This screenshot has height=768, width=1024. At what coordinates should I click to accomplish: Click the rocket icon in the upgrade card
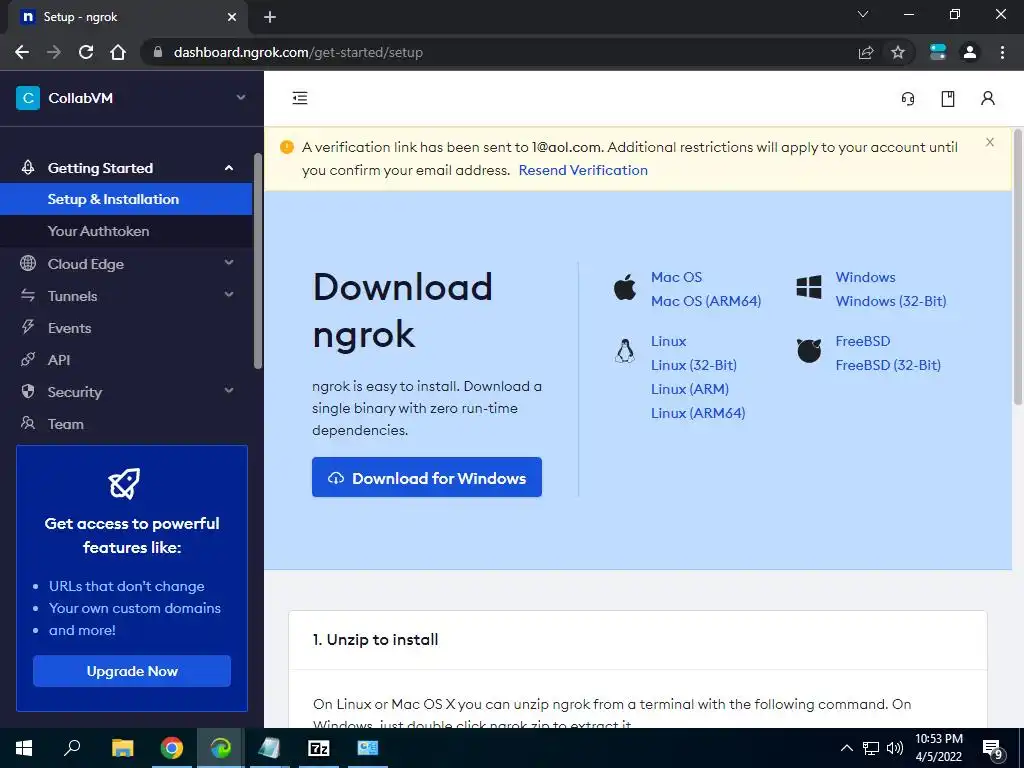pos(124,483)
